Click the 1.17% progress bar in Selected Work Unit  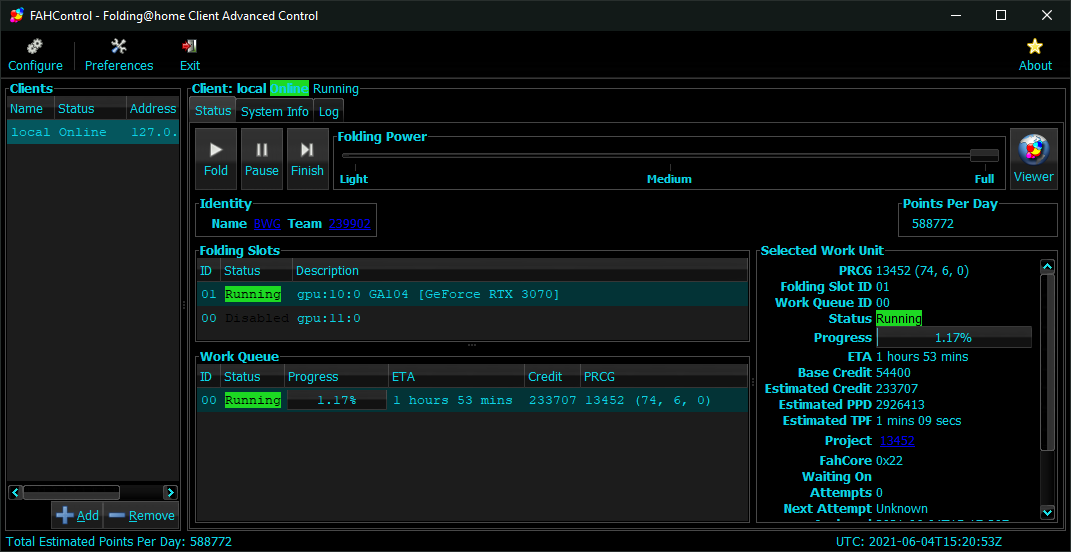954,337
